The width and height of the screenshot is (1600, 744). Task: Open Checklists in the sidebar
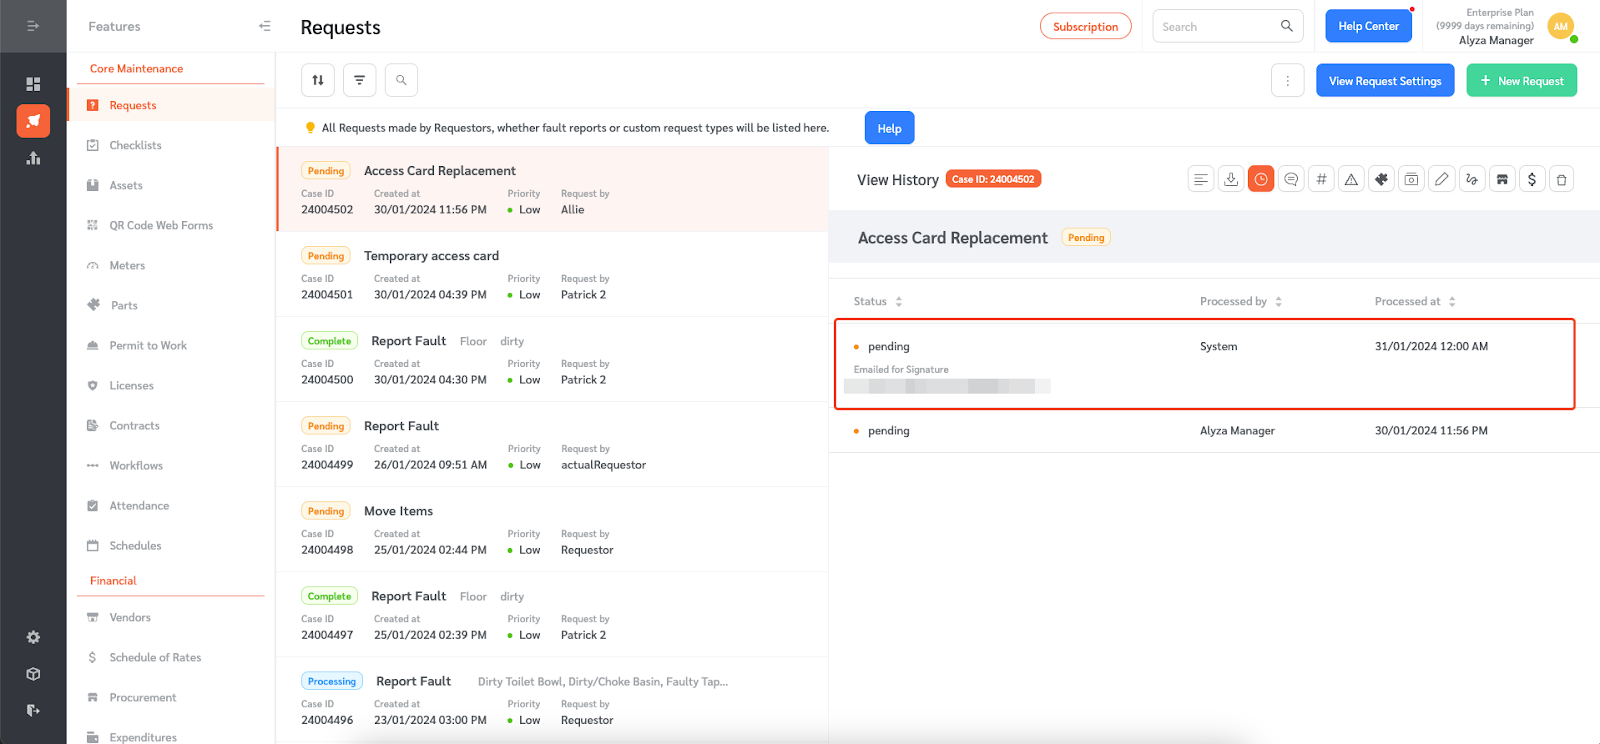tap(135, 146)
